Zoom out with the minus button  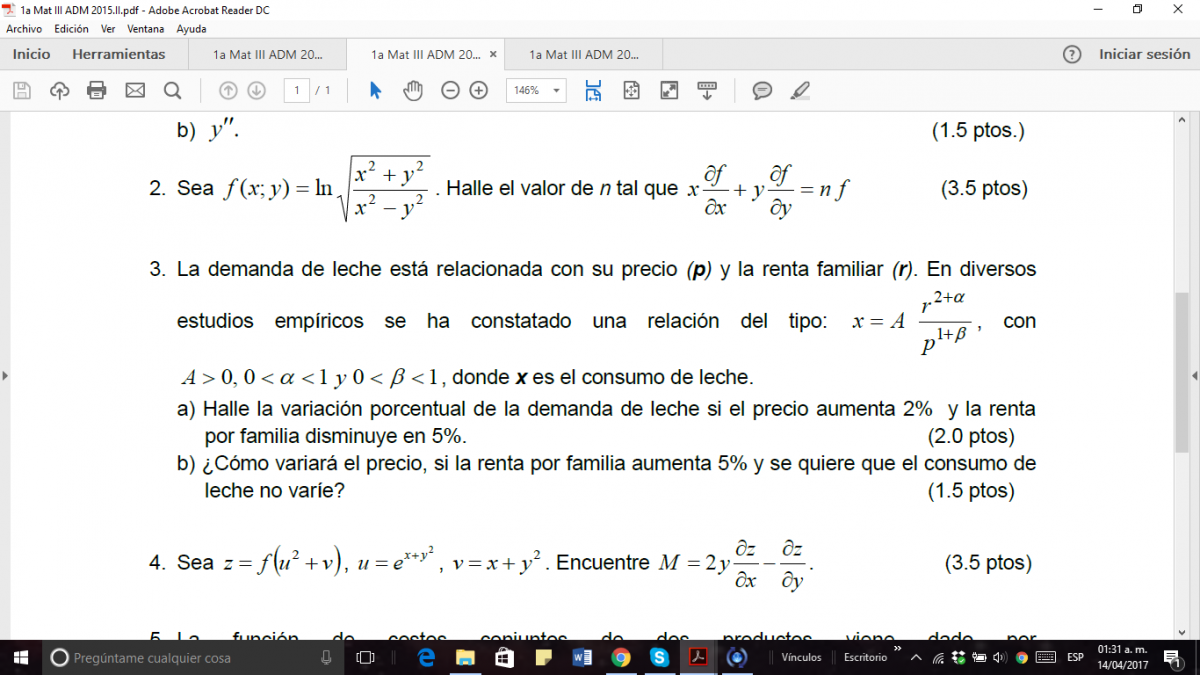(x=450, y=91)
